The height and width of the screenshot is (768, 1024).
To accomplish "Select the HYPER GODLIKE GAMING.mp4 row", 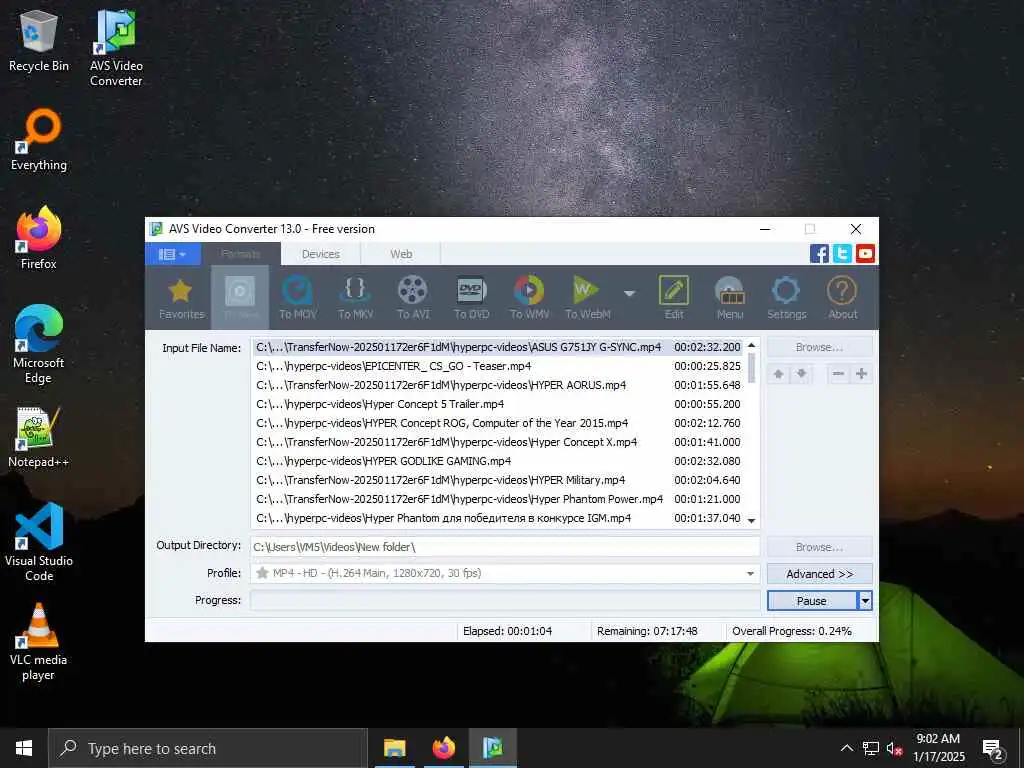I will pos(498,461).
